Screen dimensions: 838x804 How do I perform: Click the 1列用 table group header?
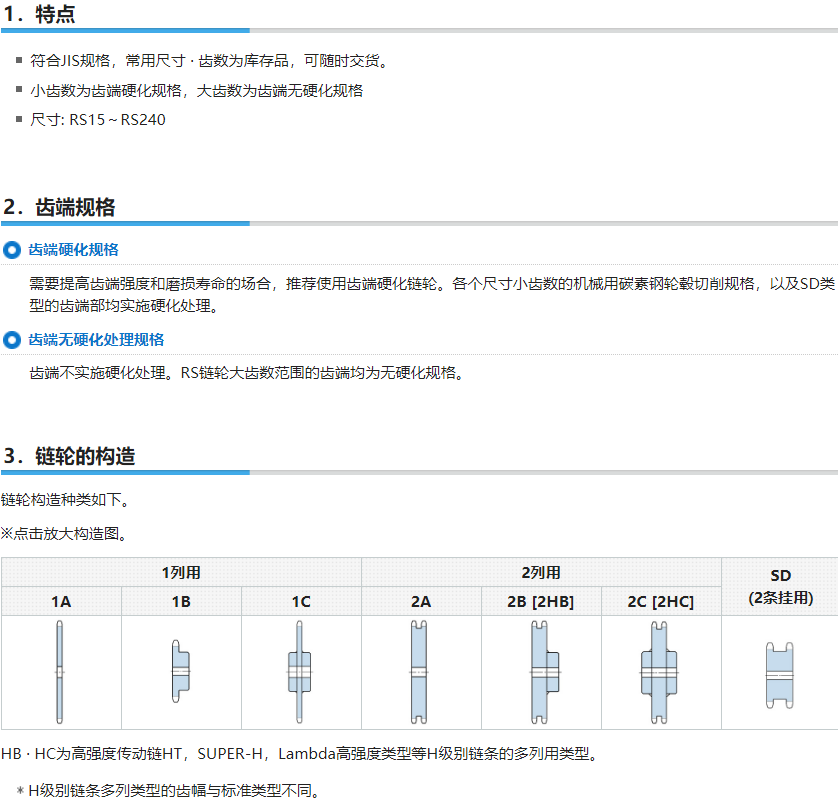click(x=181, y=572)
